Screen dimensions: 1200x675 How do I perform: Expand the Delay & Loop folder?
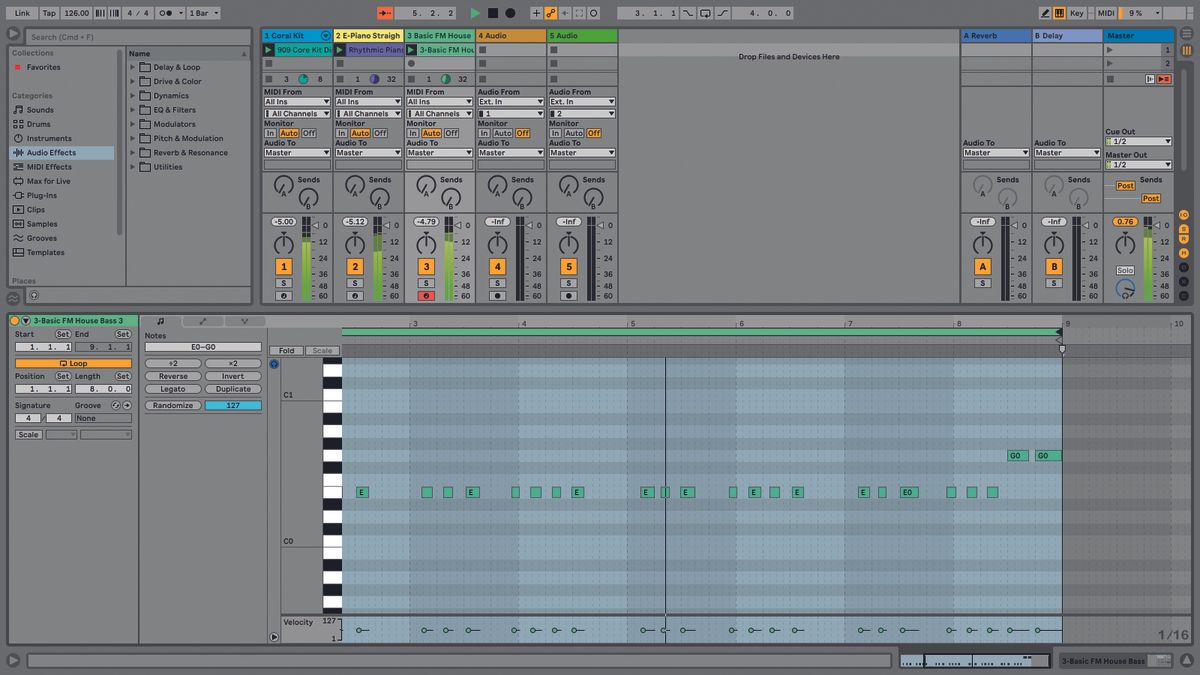132,67
